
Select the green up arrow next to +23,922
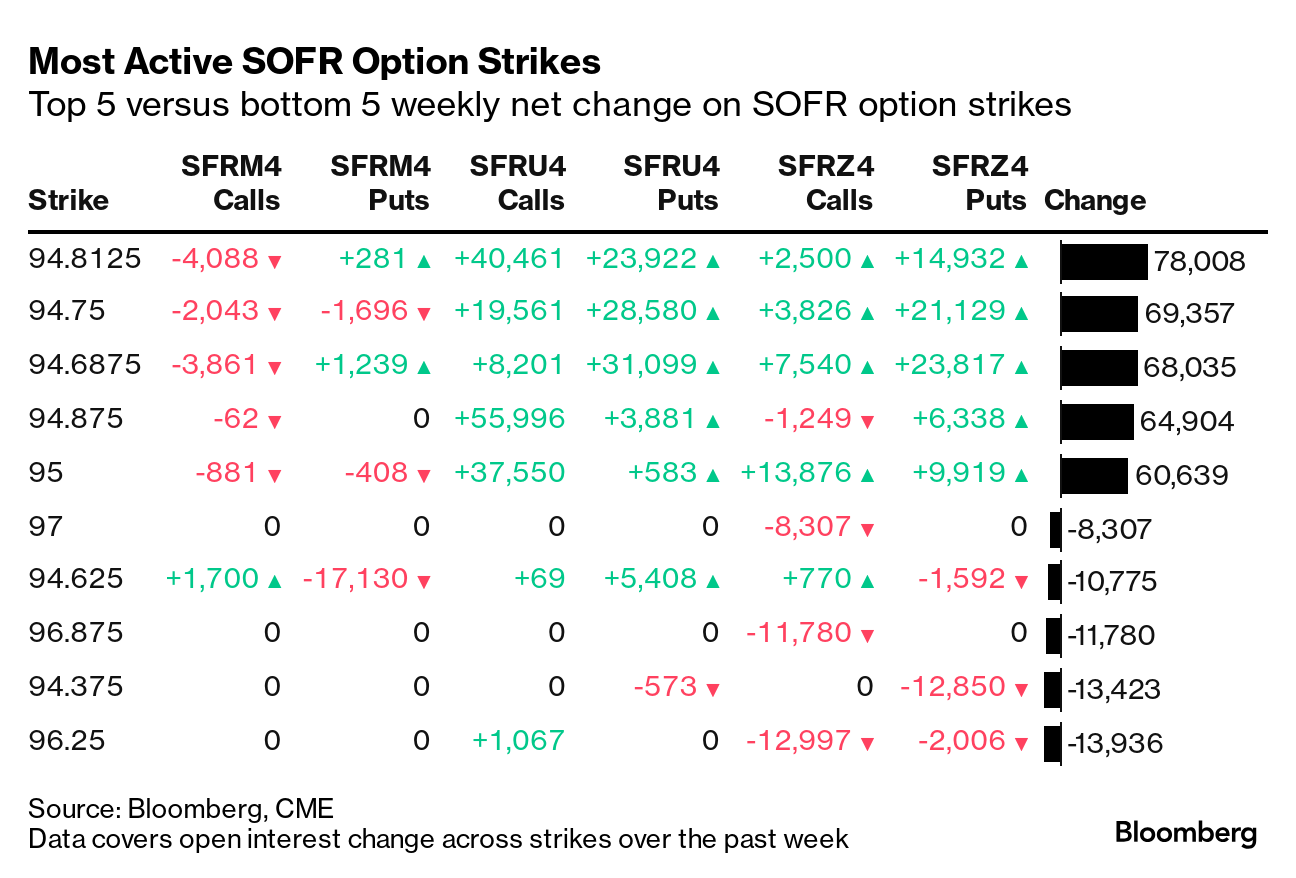(713, 261)
